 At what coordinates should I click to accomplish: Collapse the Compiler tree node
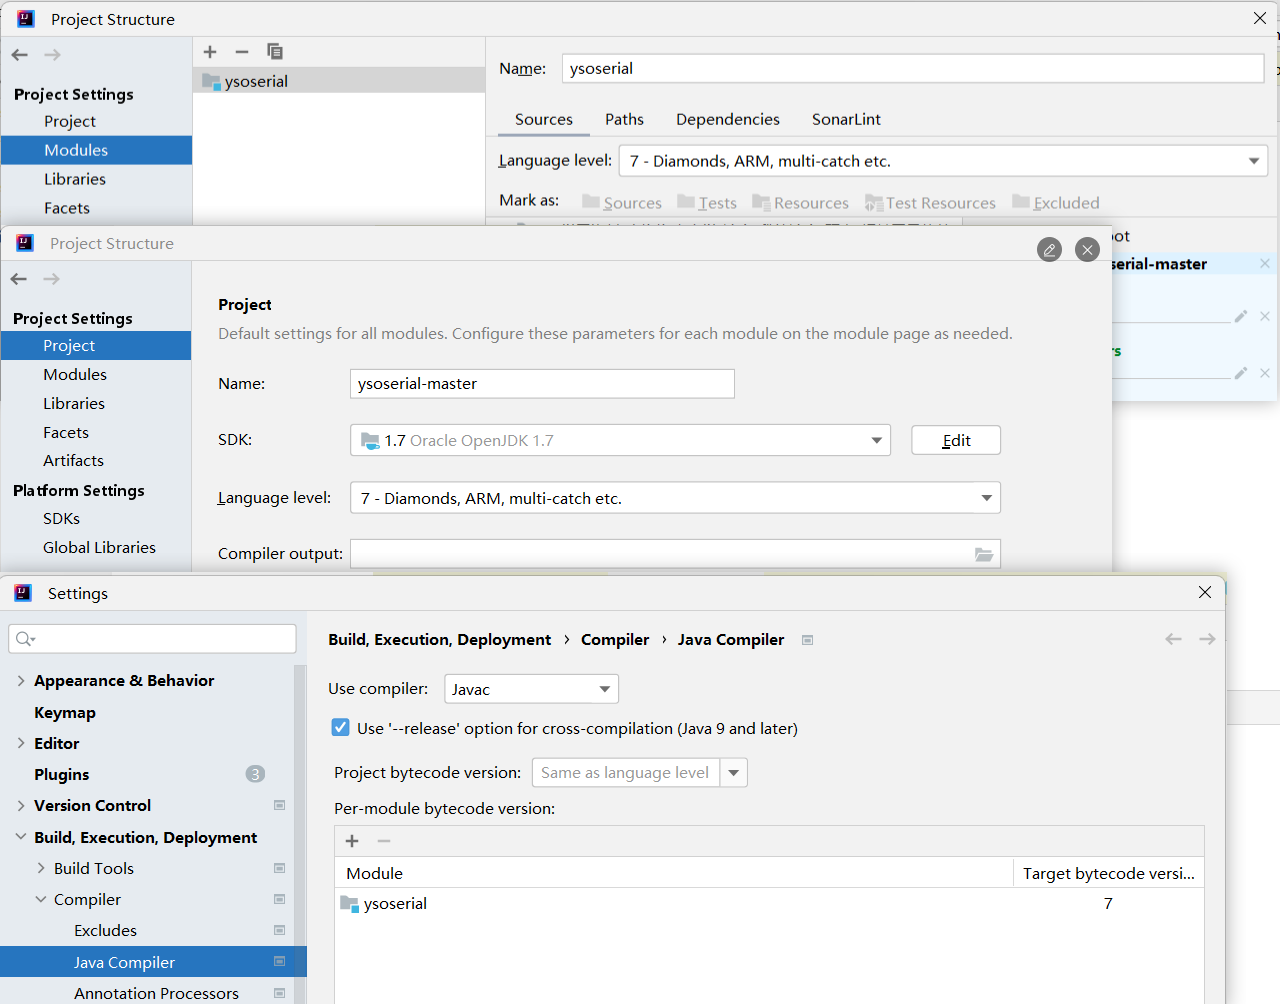point(41,900)
